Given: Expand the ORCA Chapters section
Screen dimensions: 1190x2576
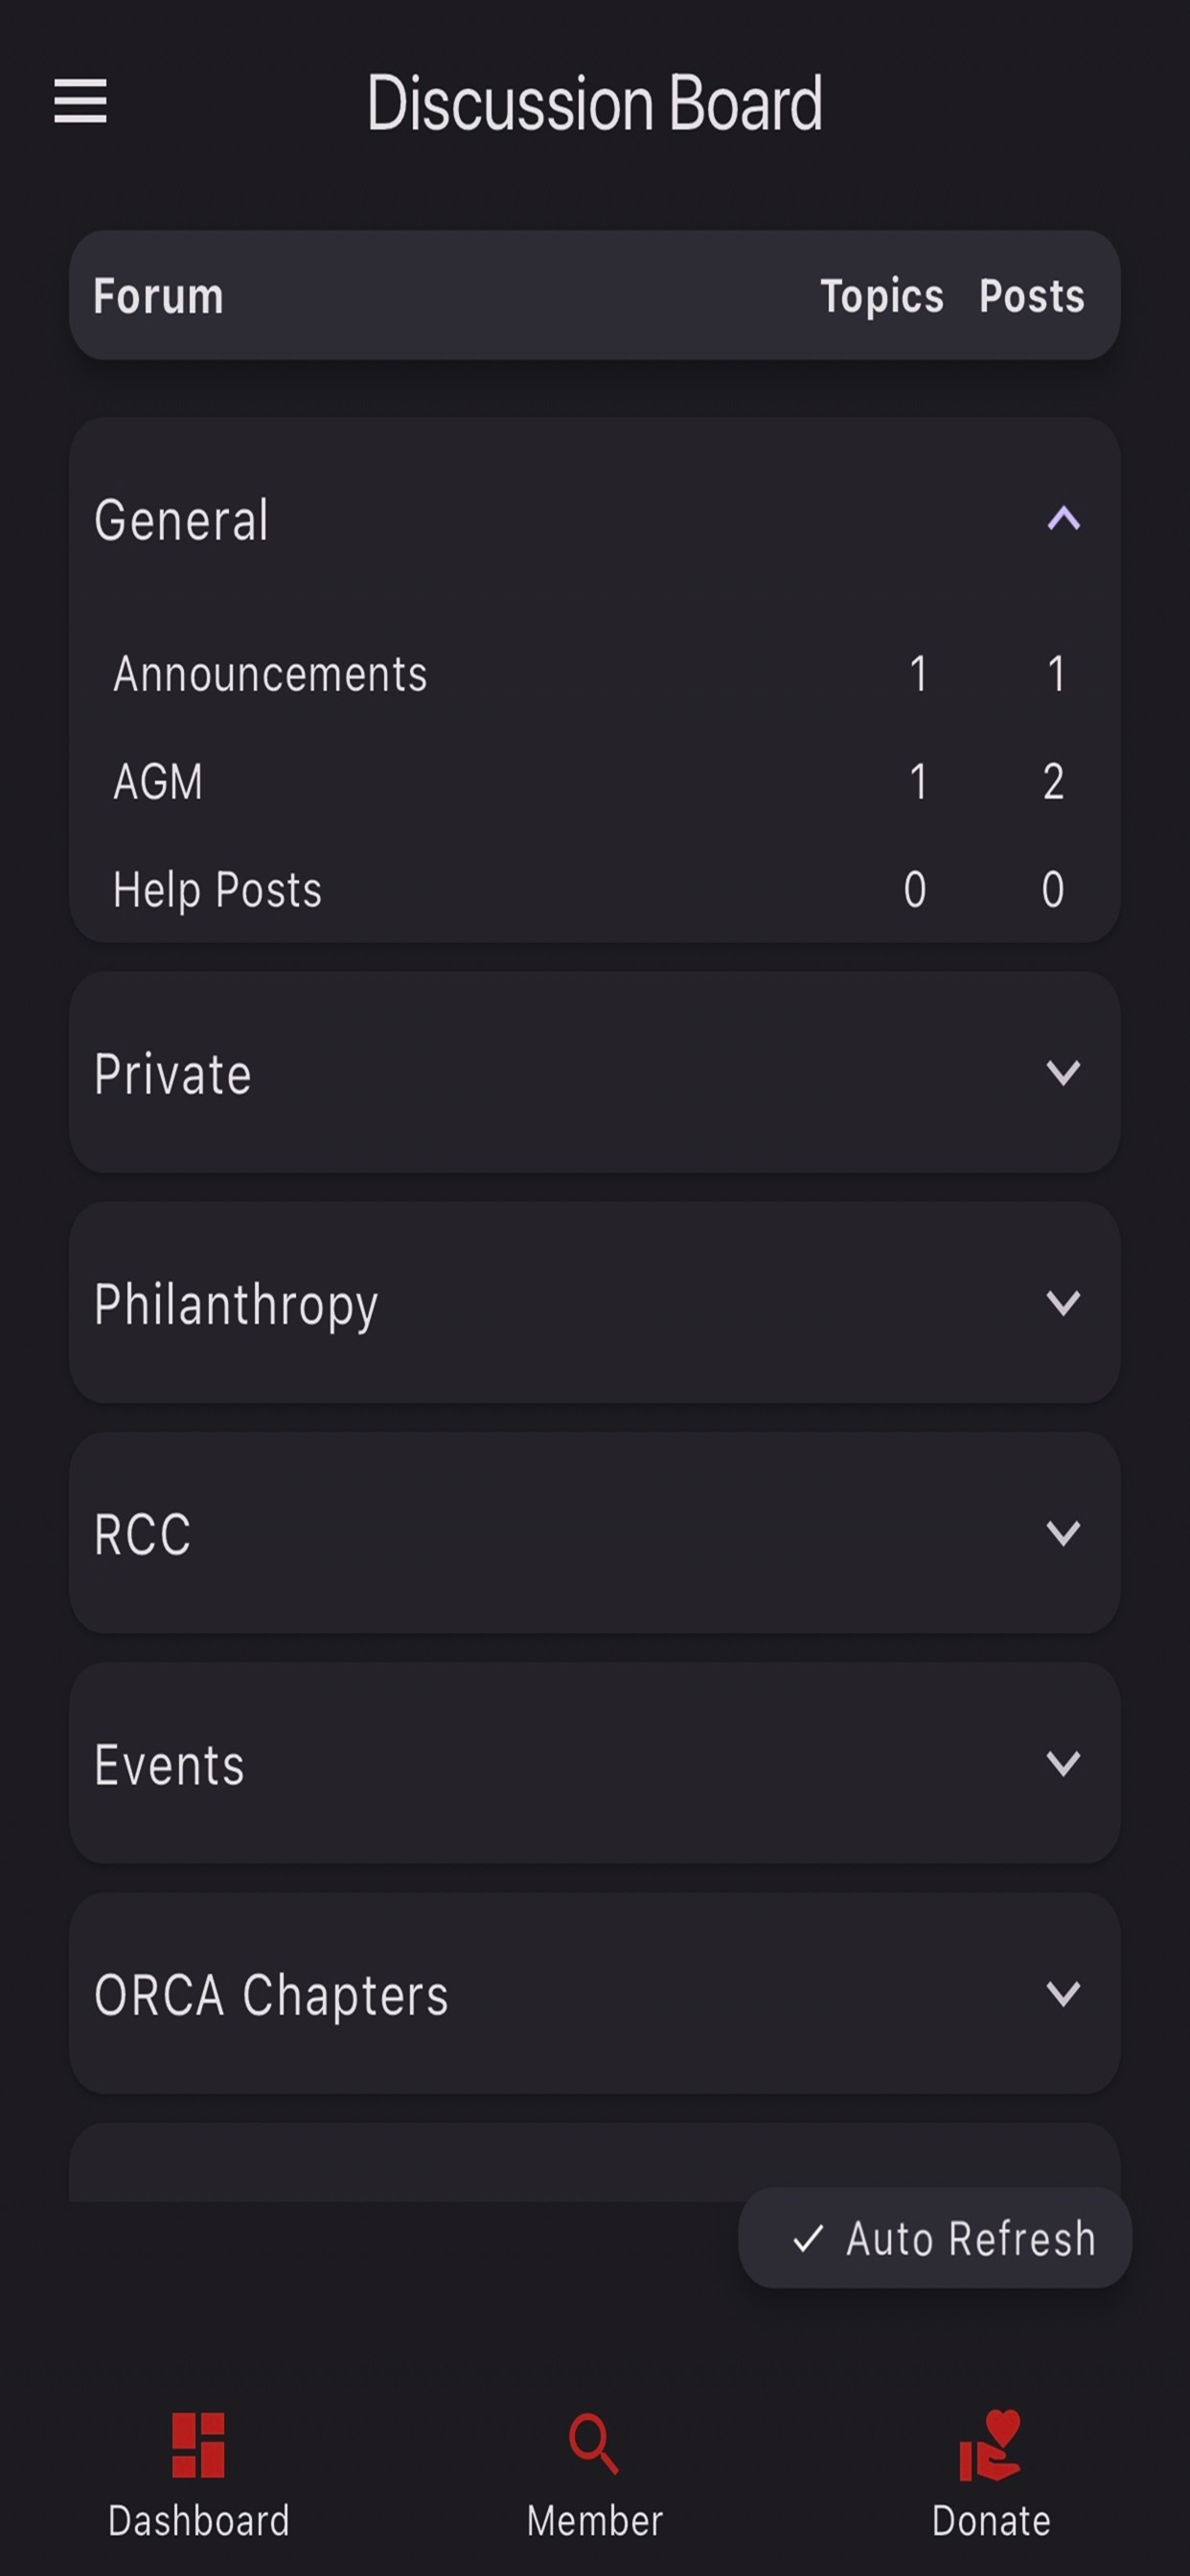Looking at the screenshot, I should tap(594, 1993).
